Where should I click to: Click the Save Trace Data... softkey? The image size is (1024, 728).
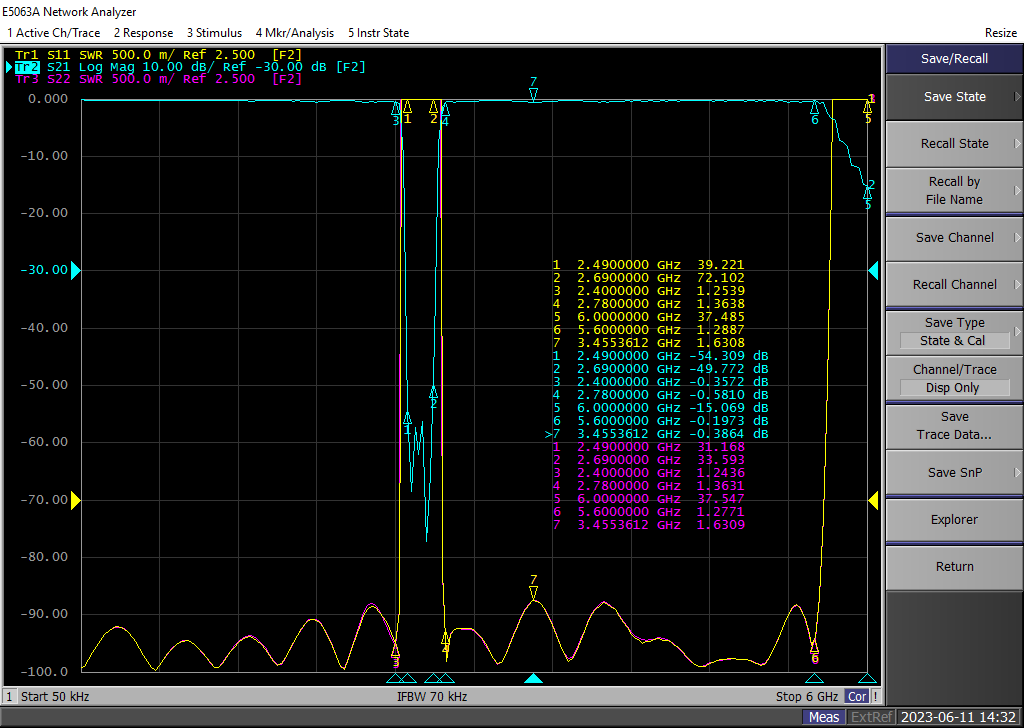tap(954, 425)
